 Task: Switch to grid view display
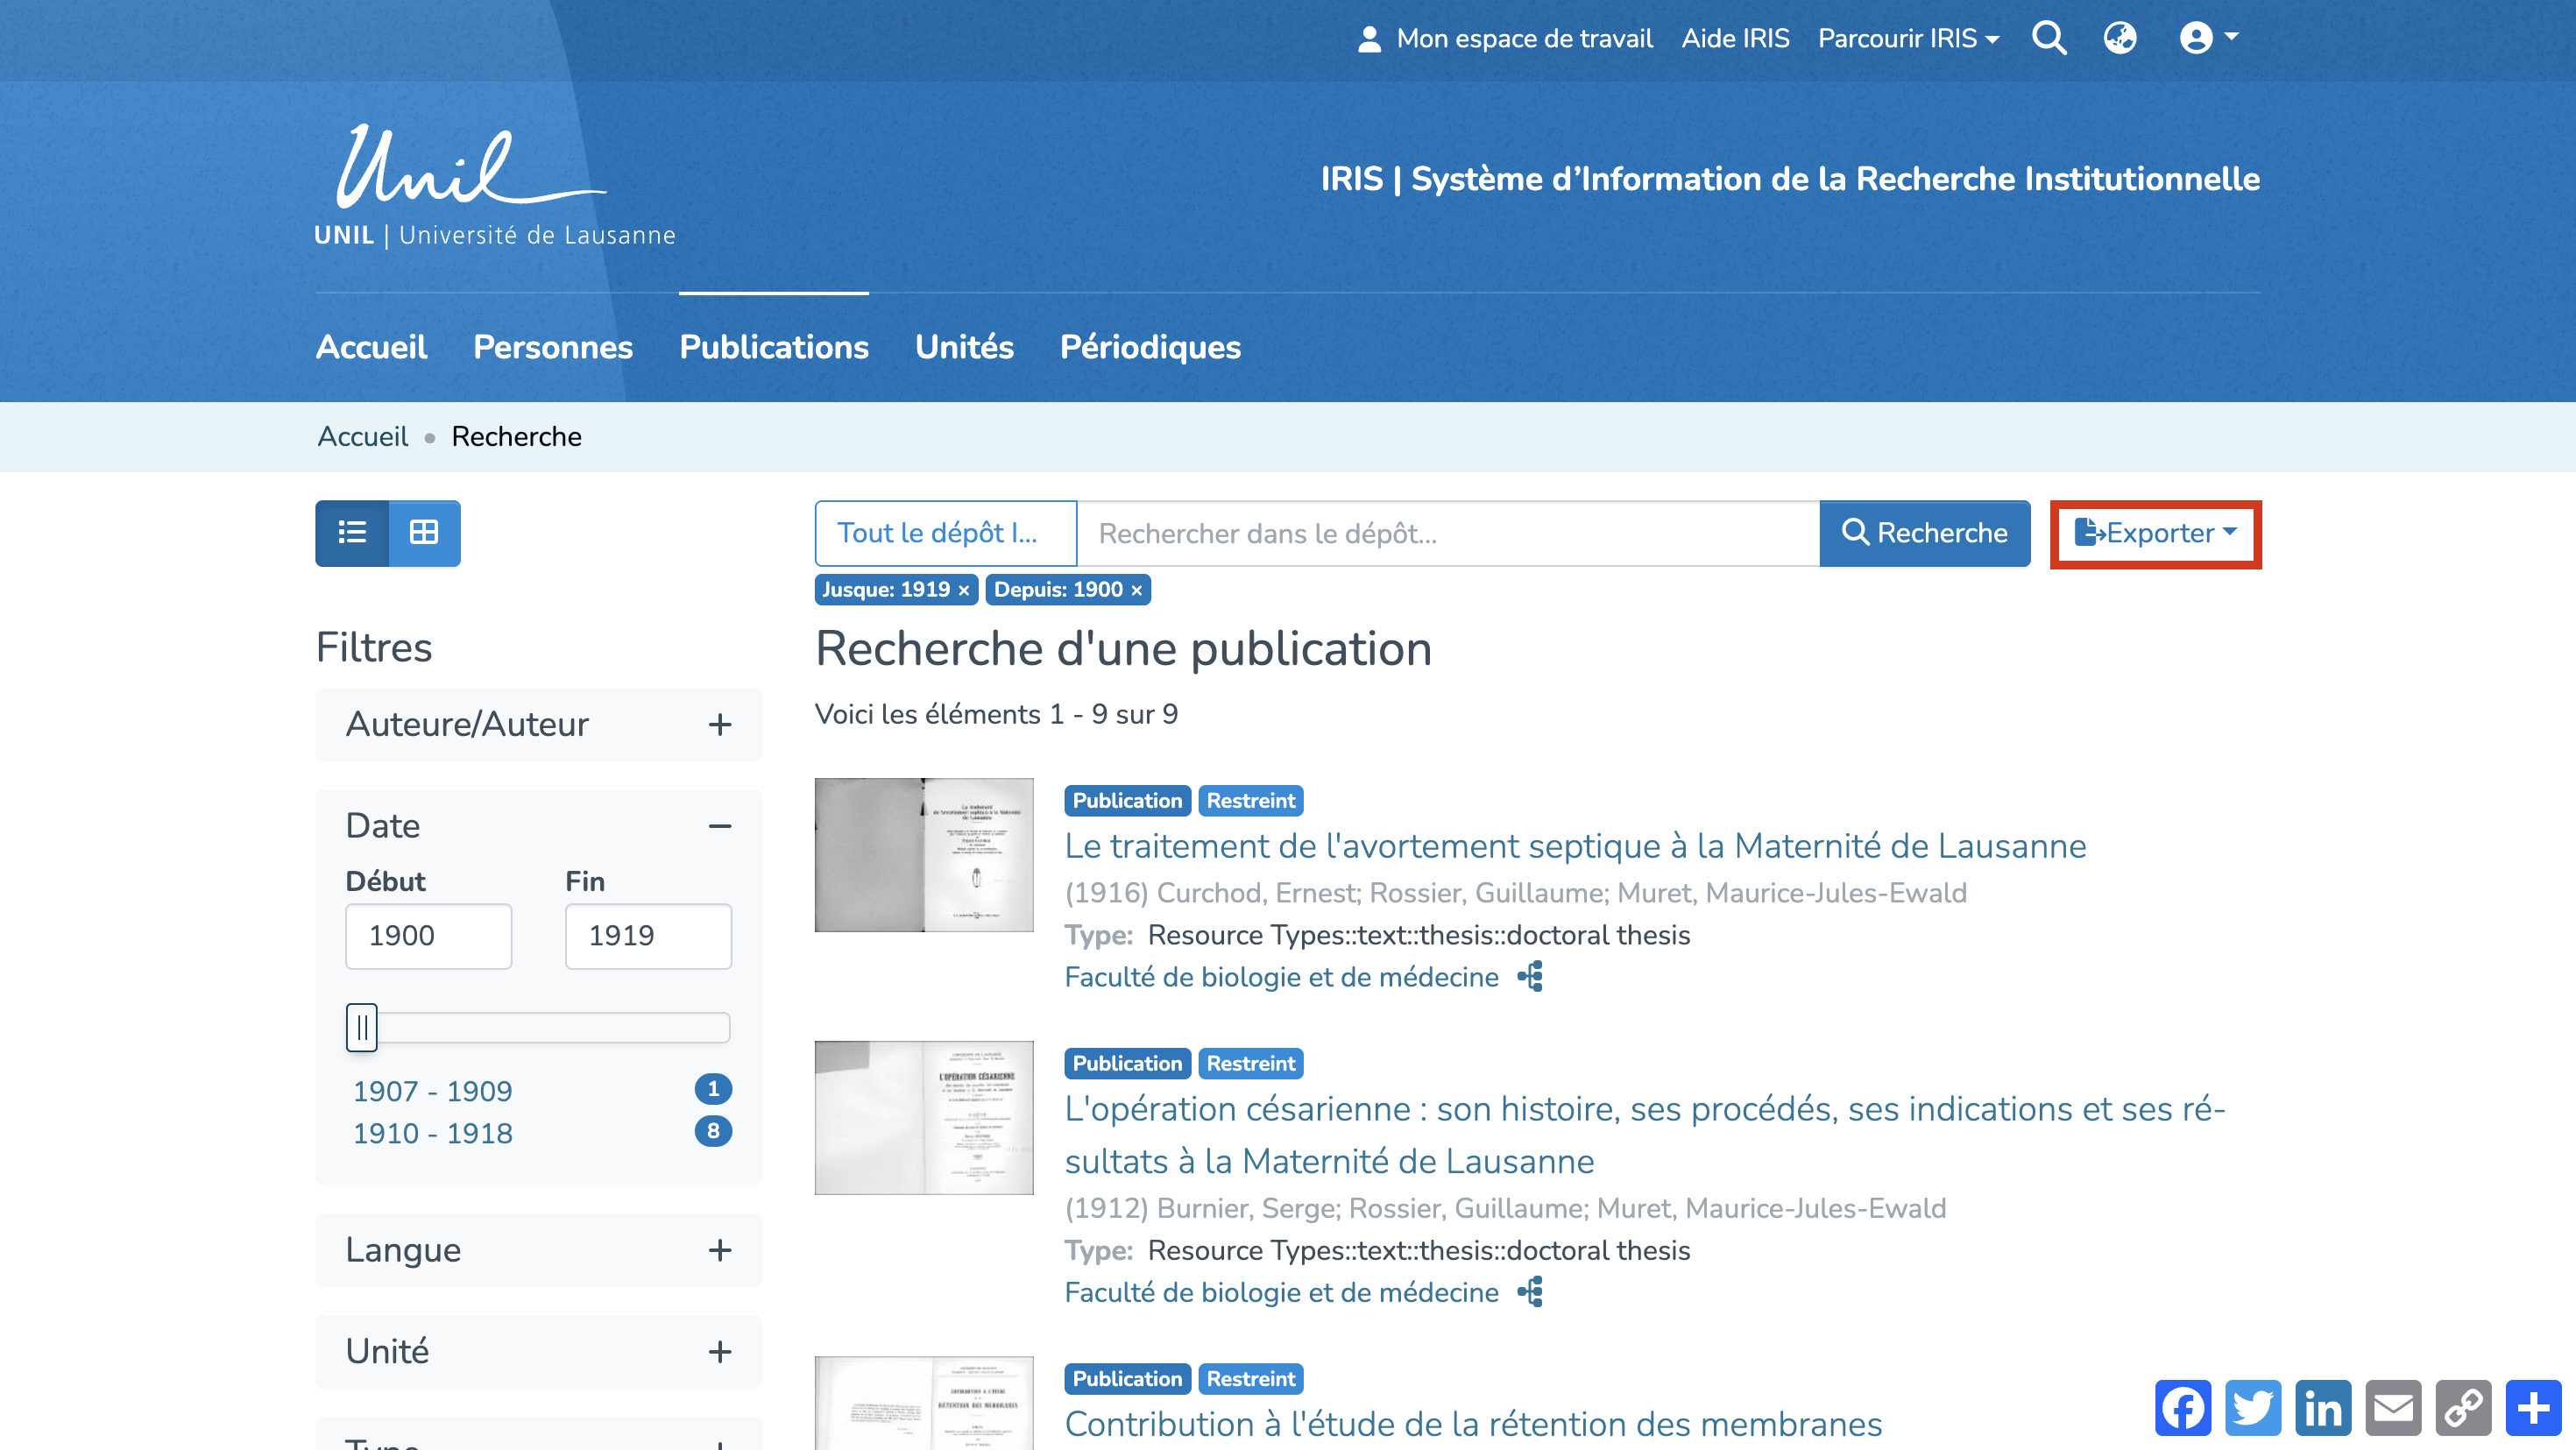tap(424, 533)
